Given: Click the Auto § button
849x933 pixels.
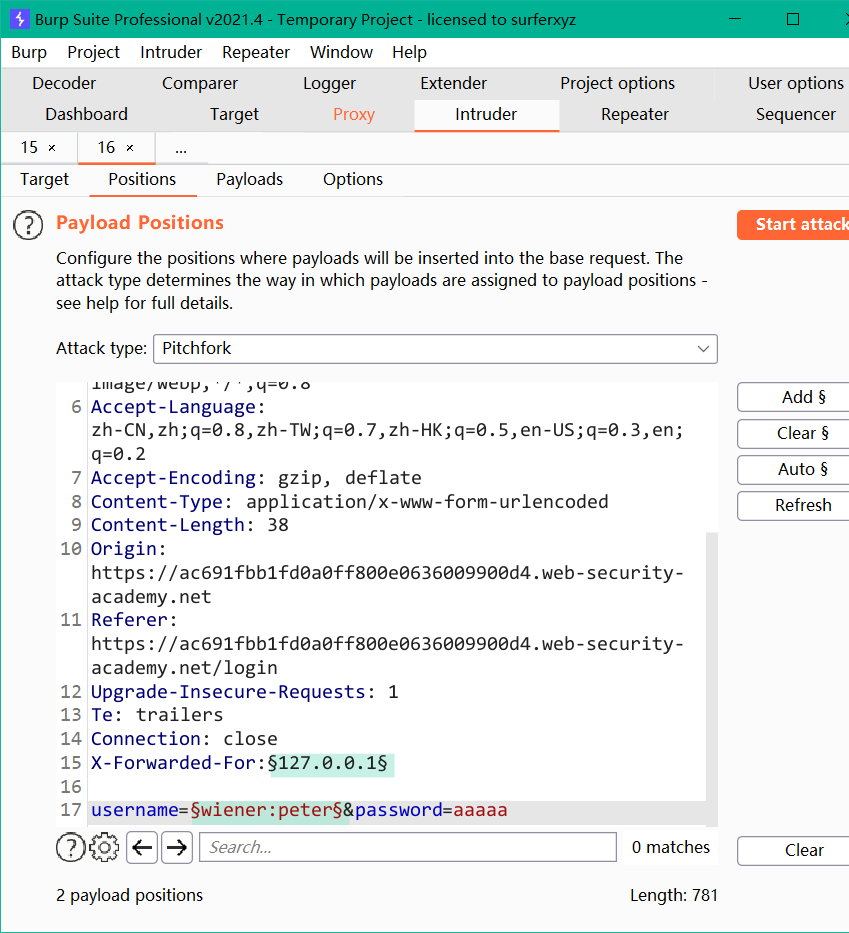Looking at the screenshot, I should click(x=794, y=469).
